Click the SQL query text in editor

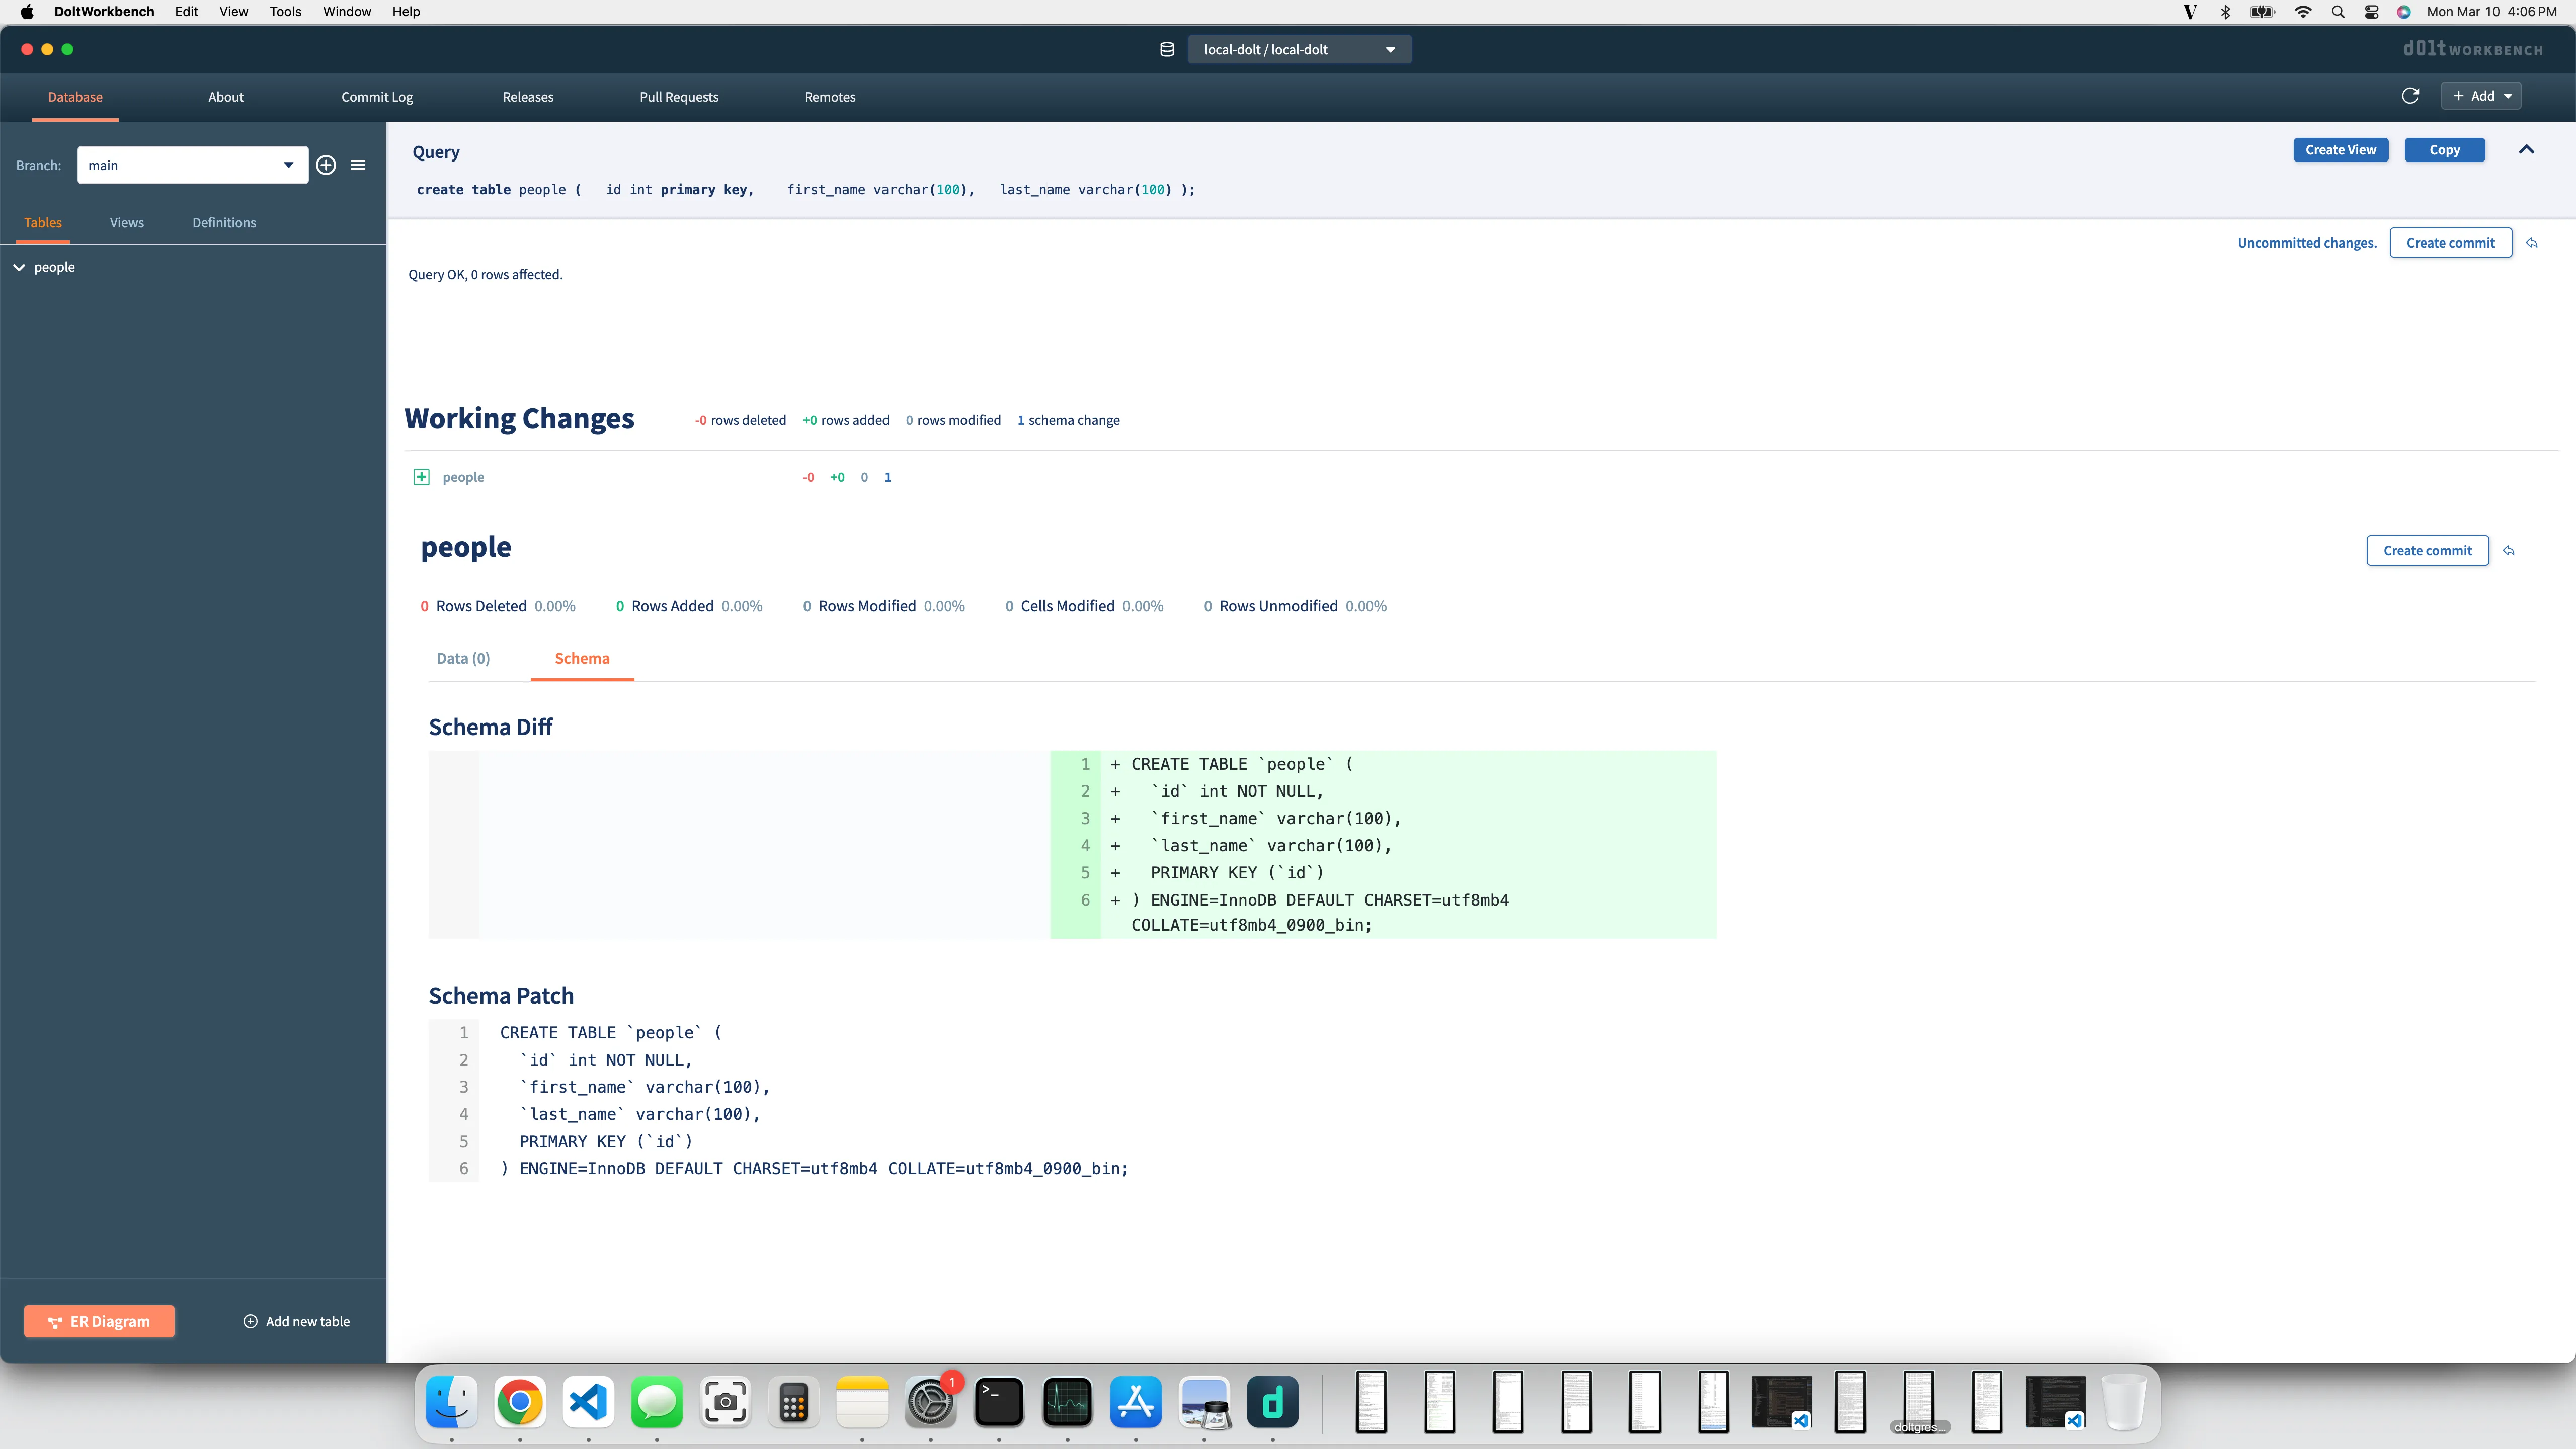coord(805,190)
